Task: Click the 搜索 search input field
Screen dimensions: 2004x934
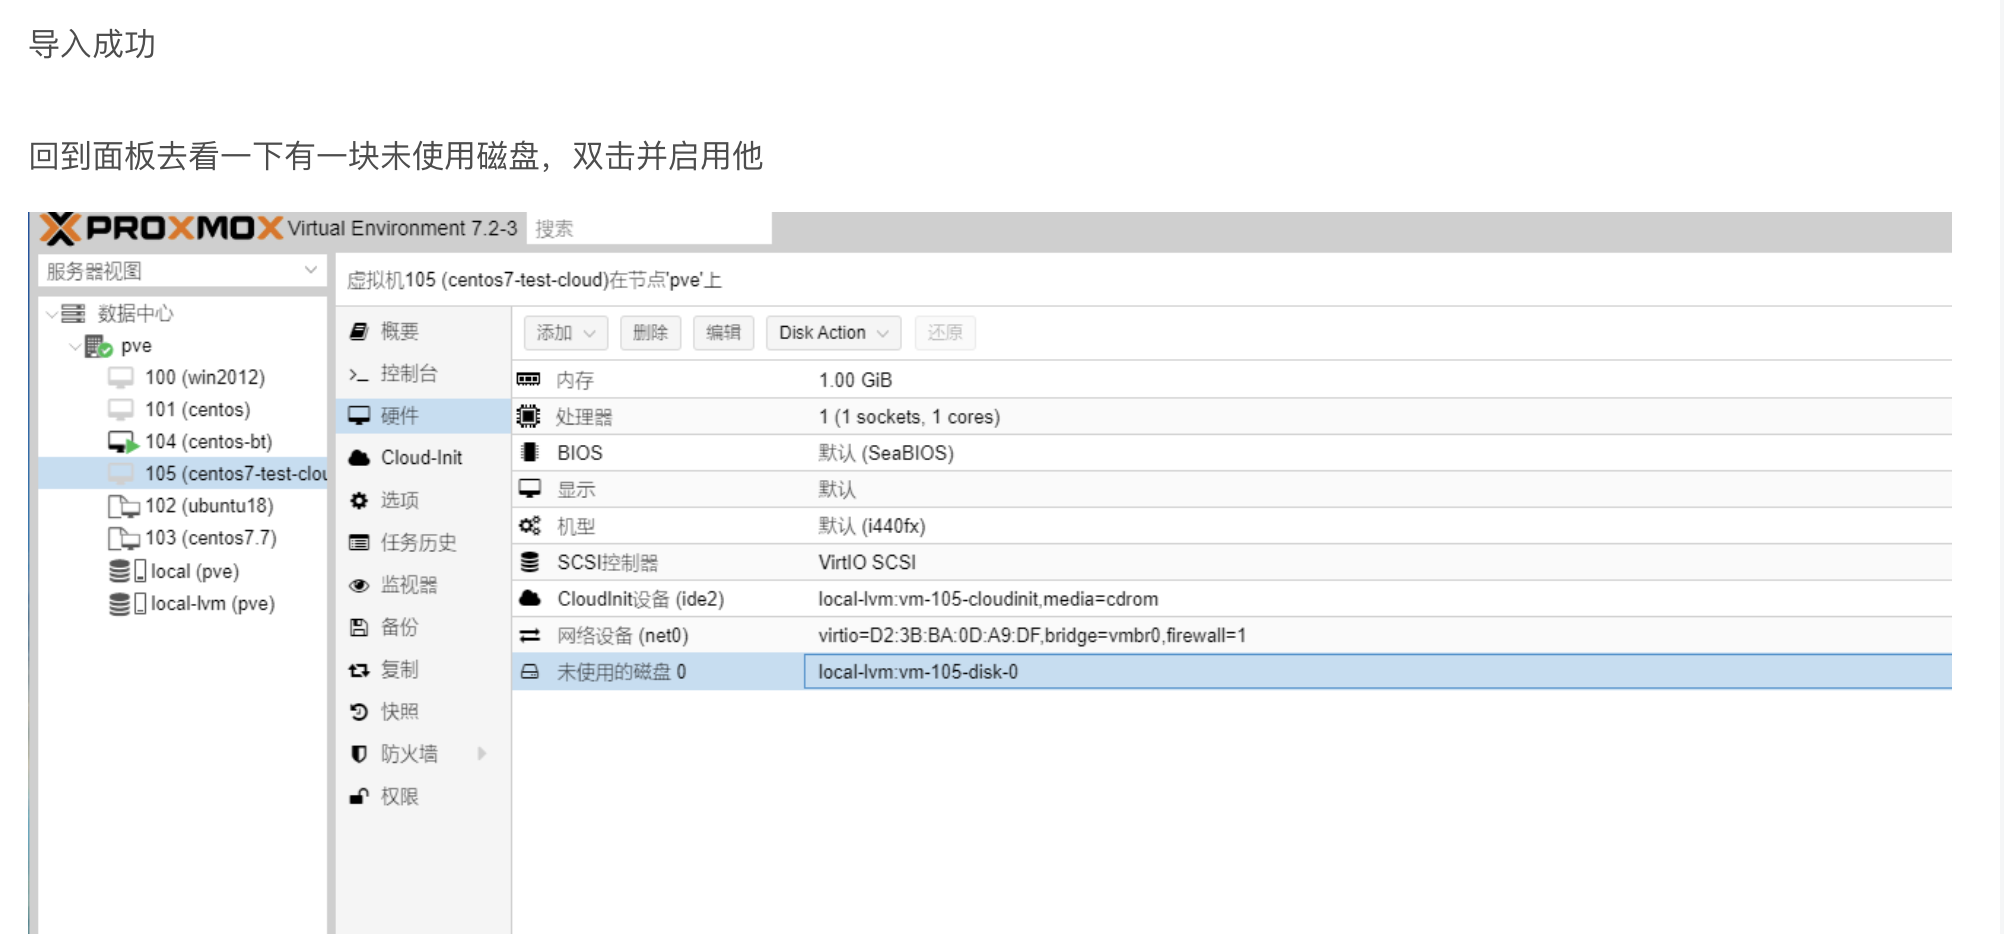Action: [650, 229]
